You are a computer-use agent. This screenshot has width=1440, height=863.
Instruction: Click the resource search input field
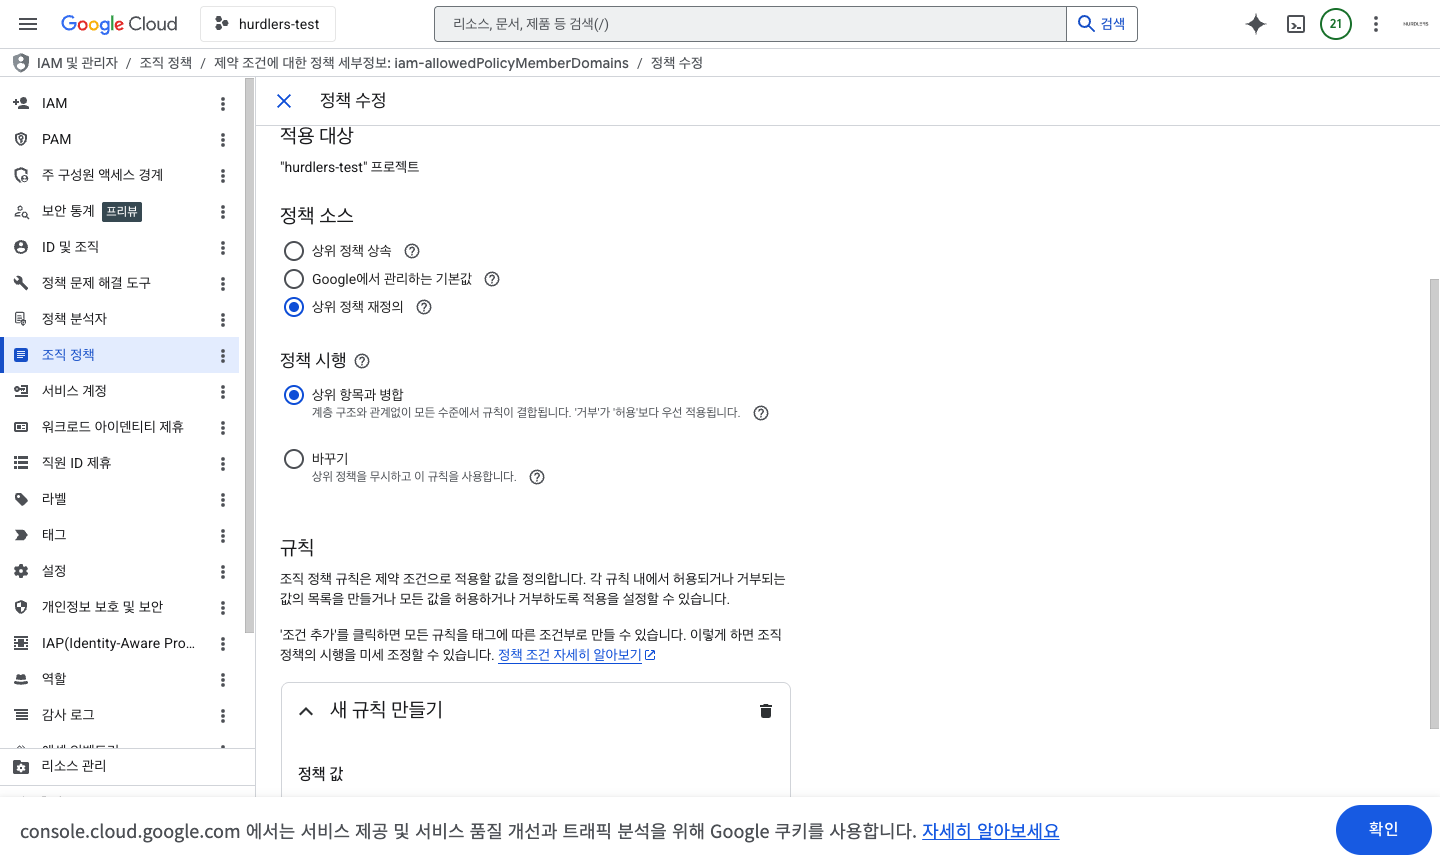751,24
